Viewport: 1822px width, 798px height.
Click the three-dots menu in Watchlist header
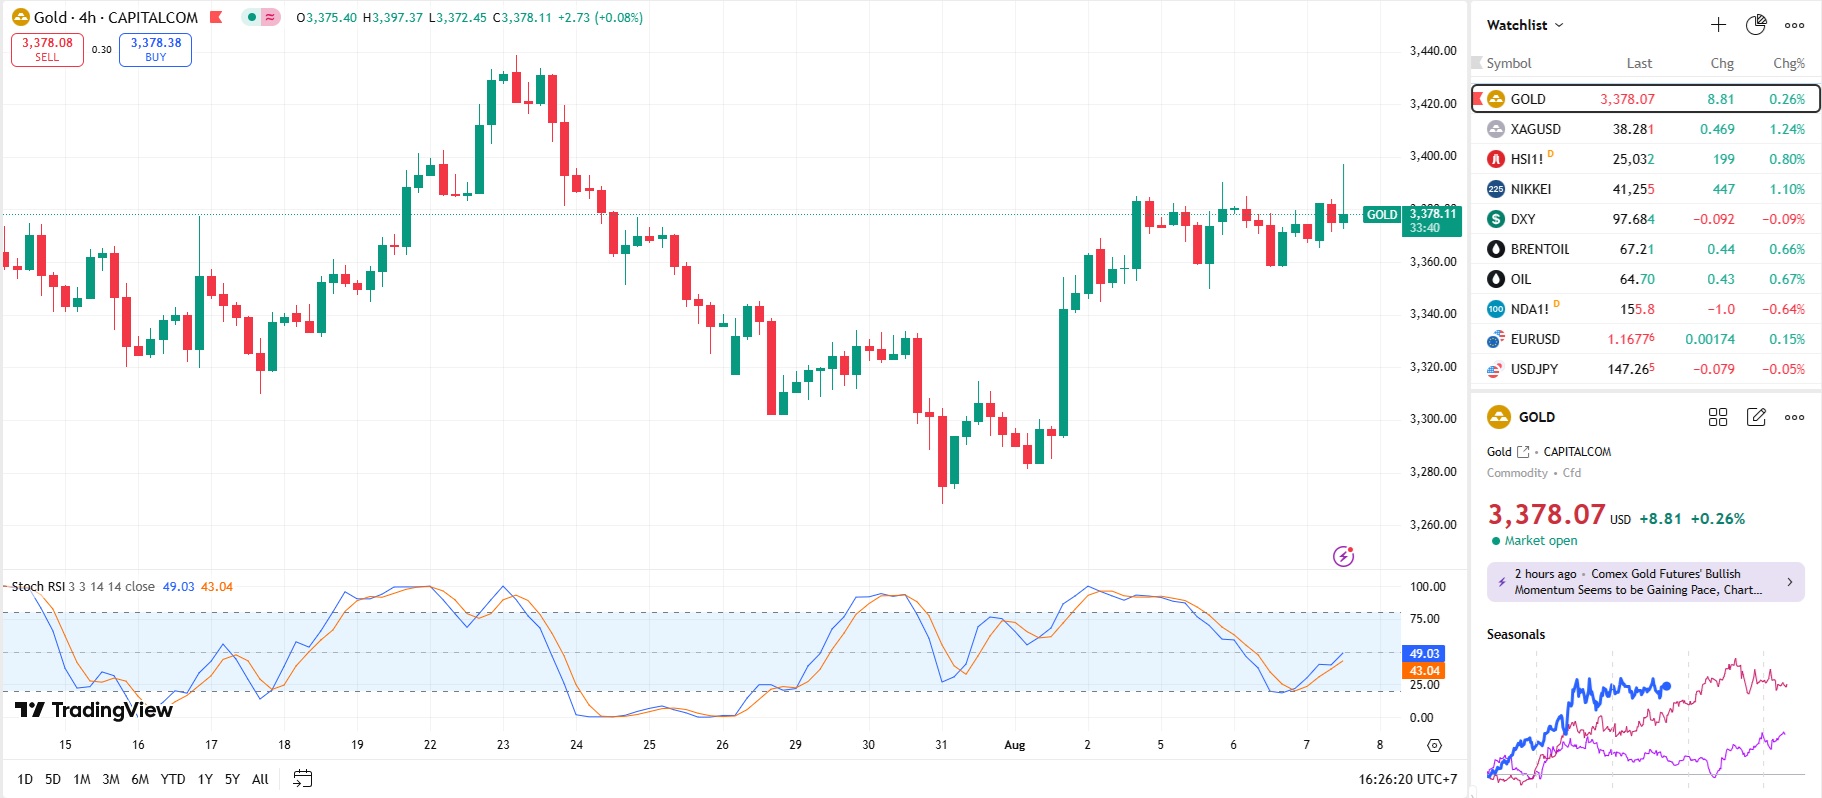1794,25
